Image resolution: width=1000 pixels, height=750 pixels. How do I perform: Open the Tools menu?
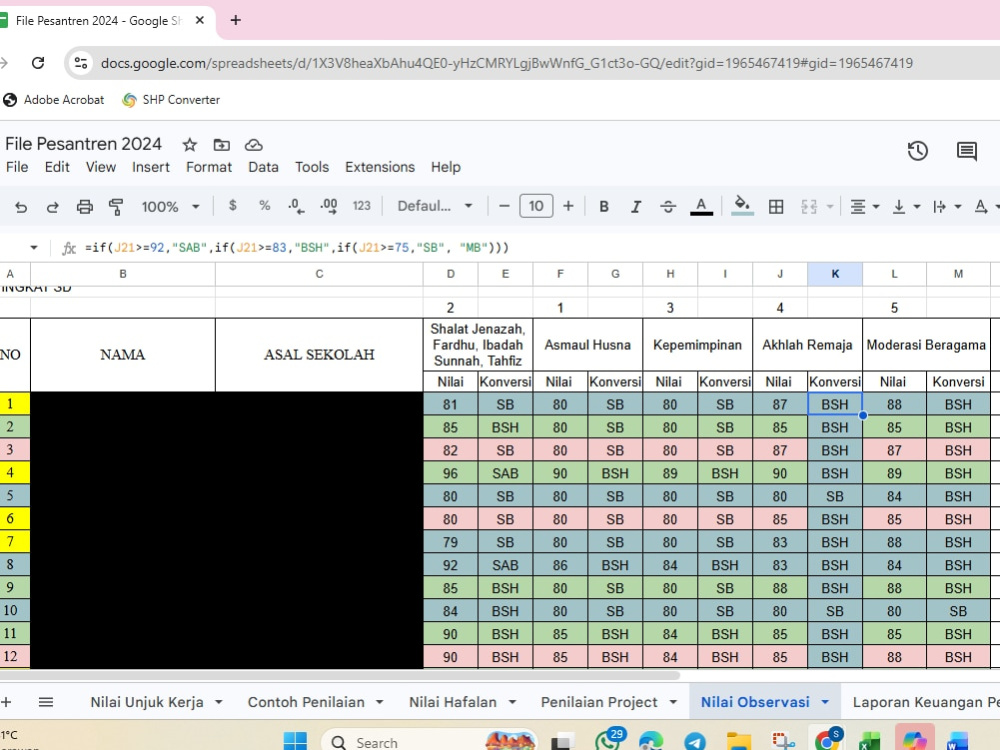(x=312, y=167)
